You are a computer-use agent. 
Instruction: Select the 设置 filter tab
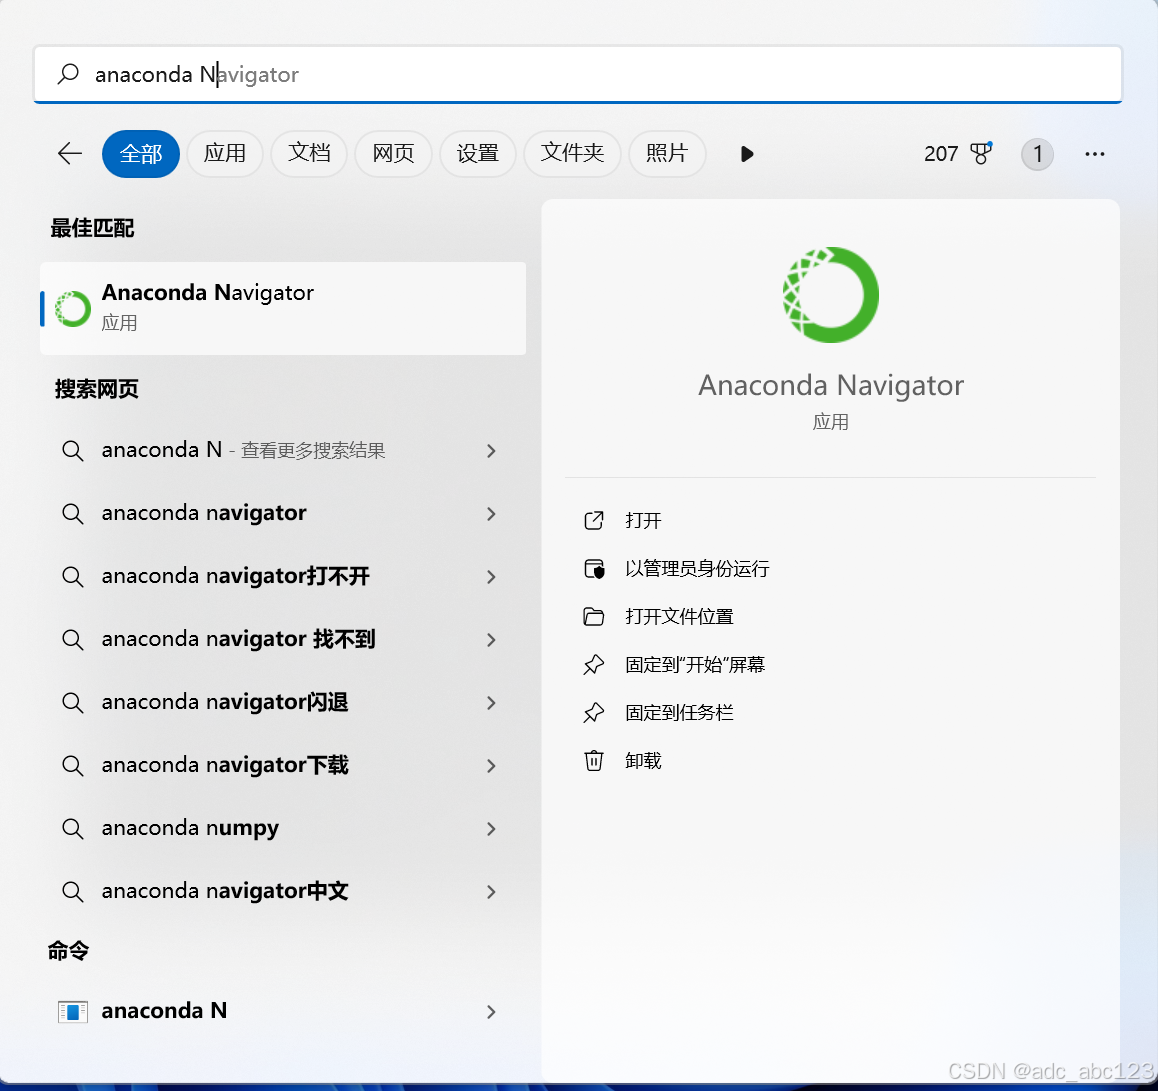tap(477, 154)
